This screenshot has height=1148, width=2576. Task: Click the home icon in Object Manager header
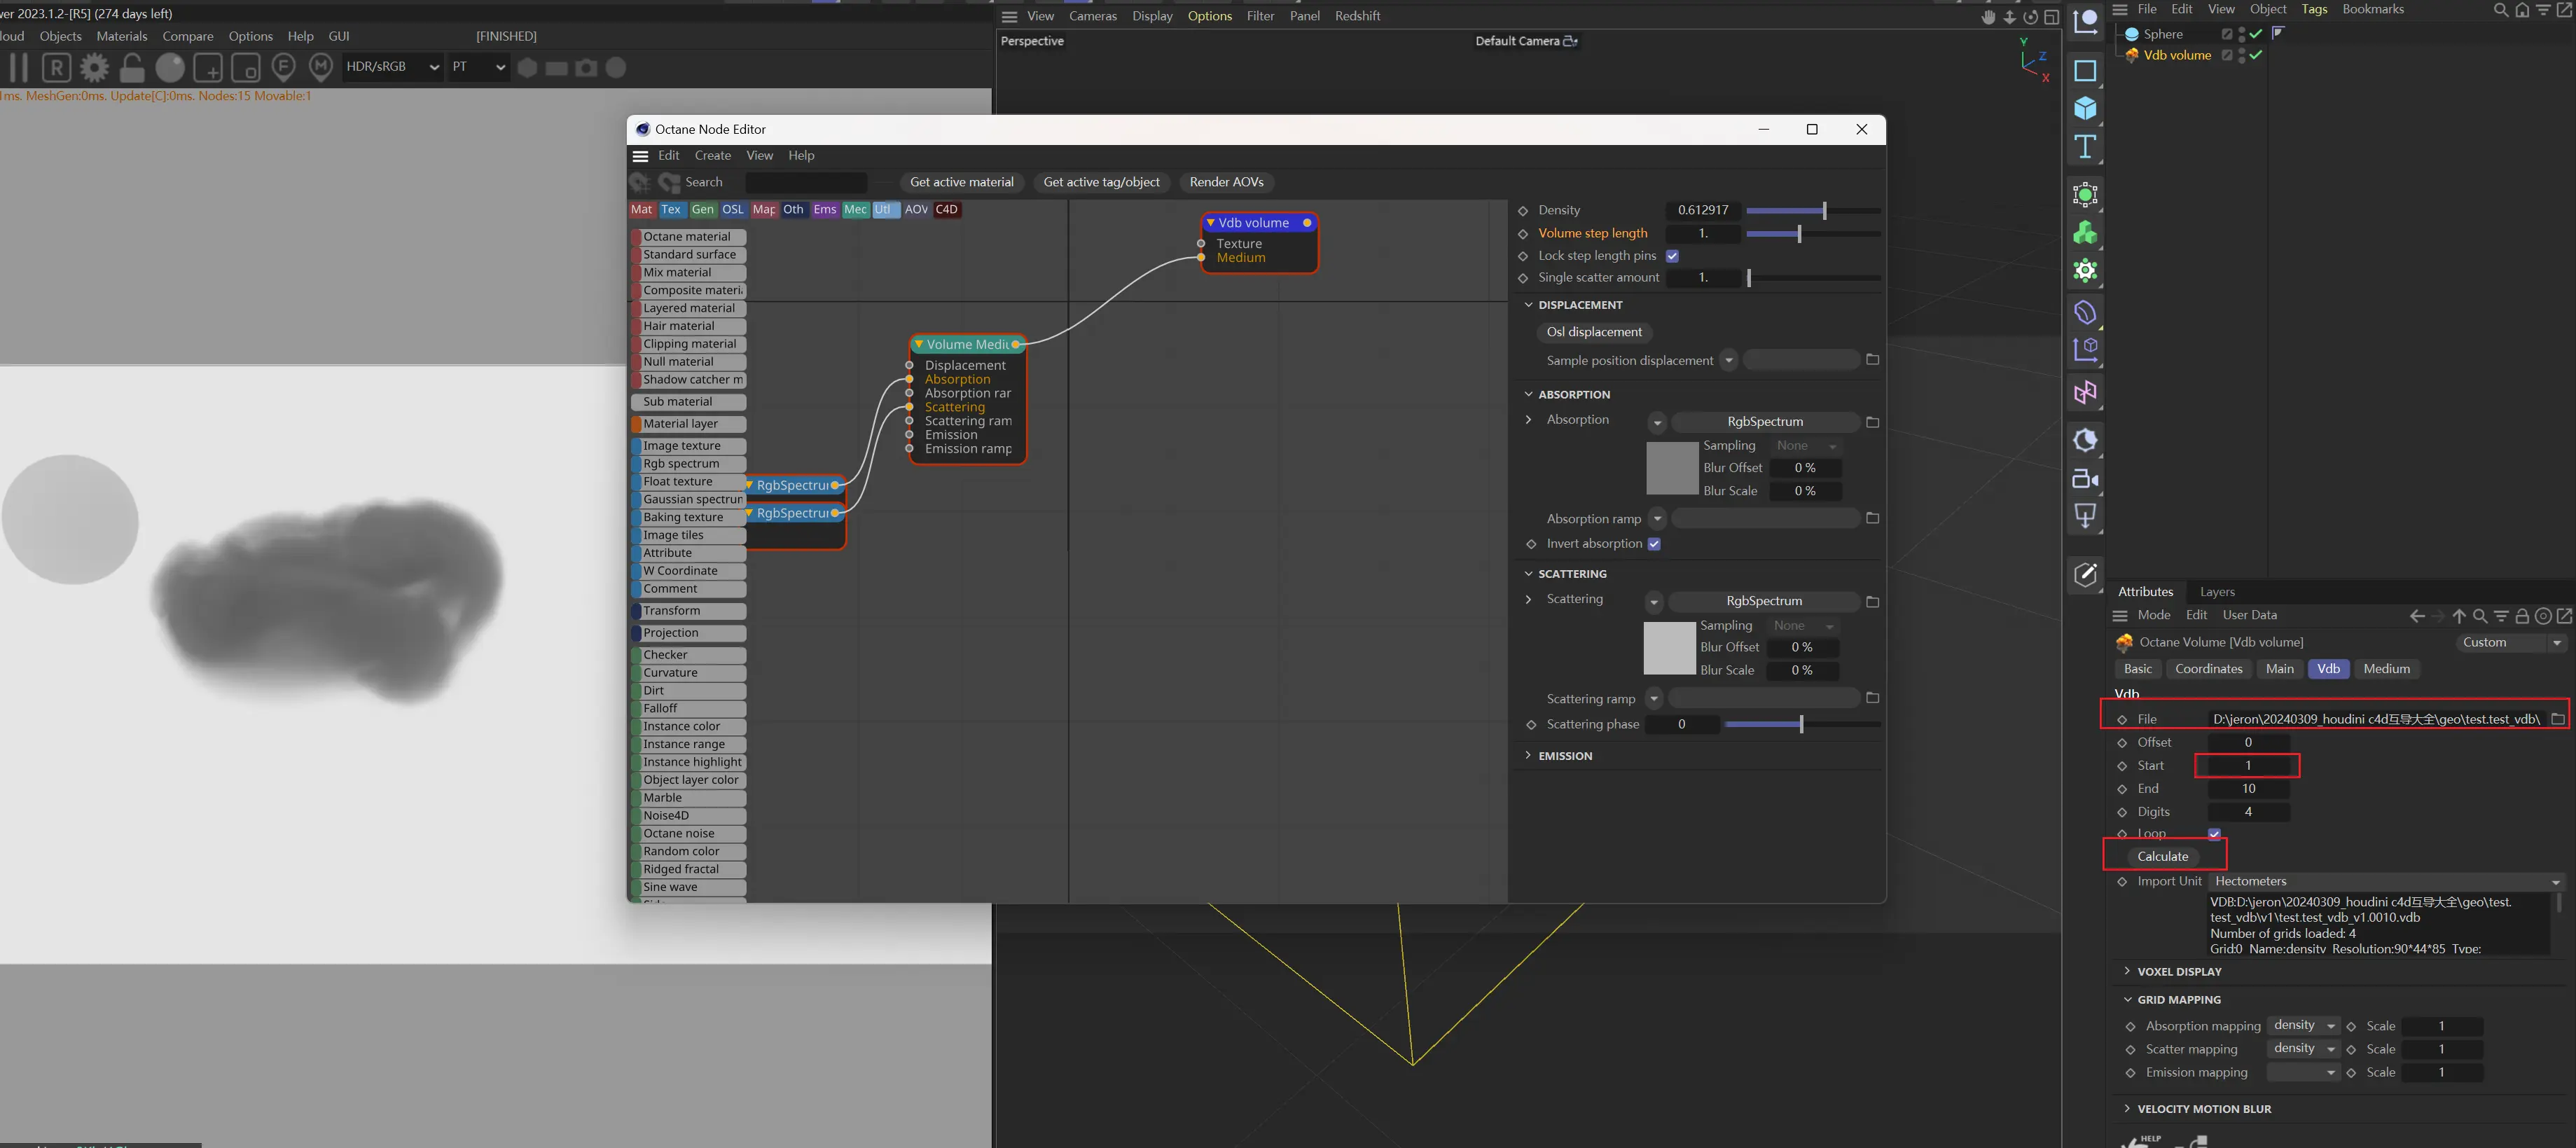click(2522, 10)
